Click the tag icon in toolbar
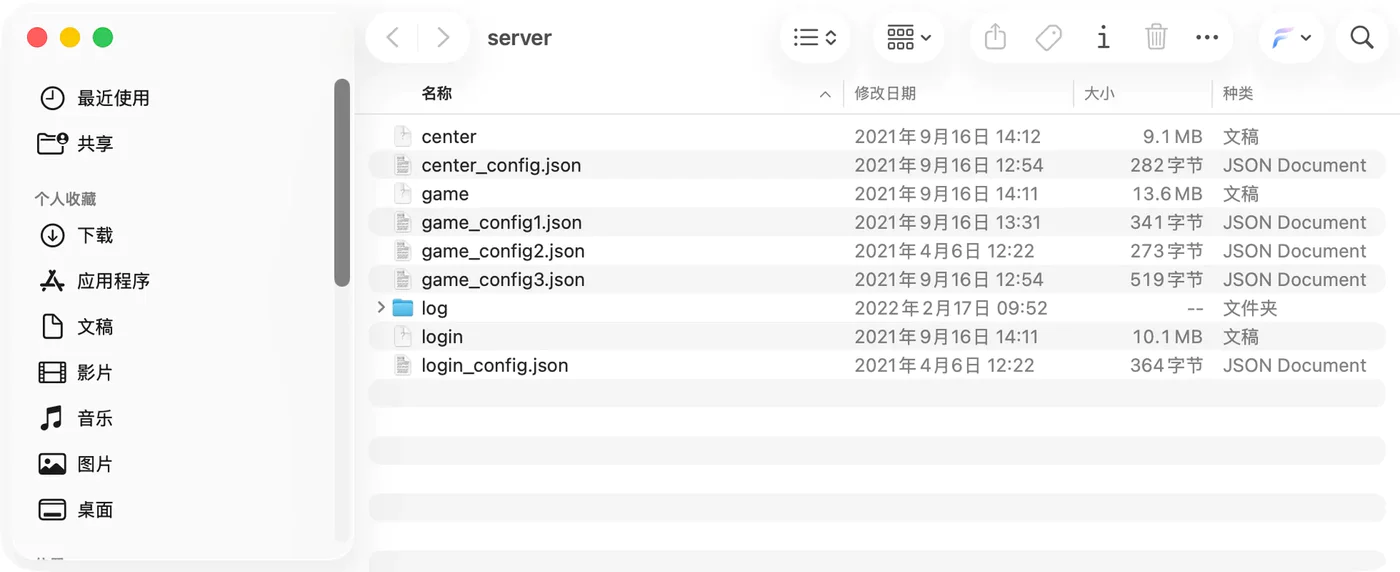1400x572 pixels. (1048, 38)
